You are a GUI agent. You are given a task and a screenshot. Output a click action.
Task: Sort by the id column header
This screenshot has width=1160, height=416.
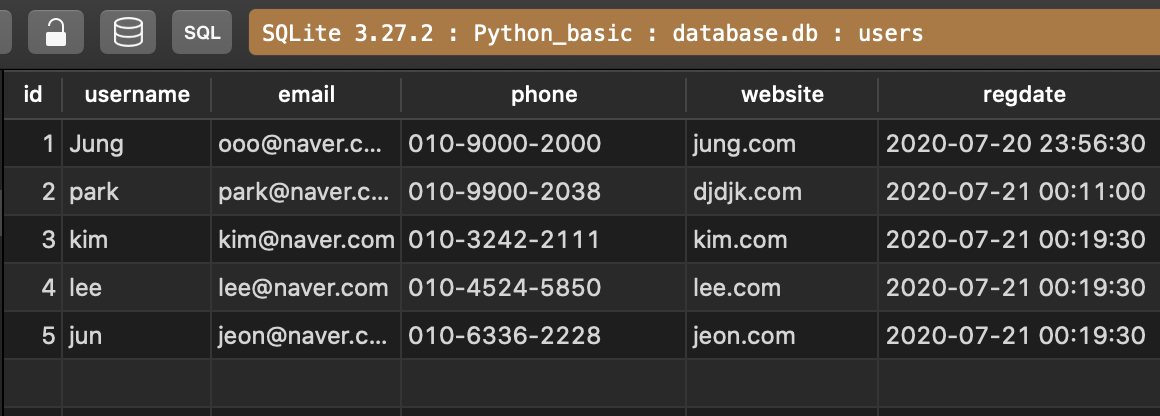(33, 95)
